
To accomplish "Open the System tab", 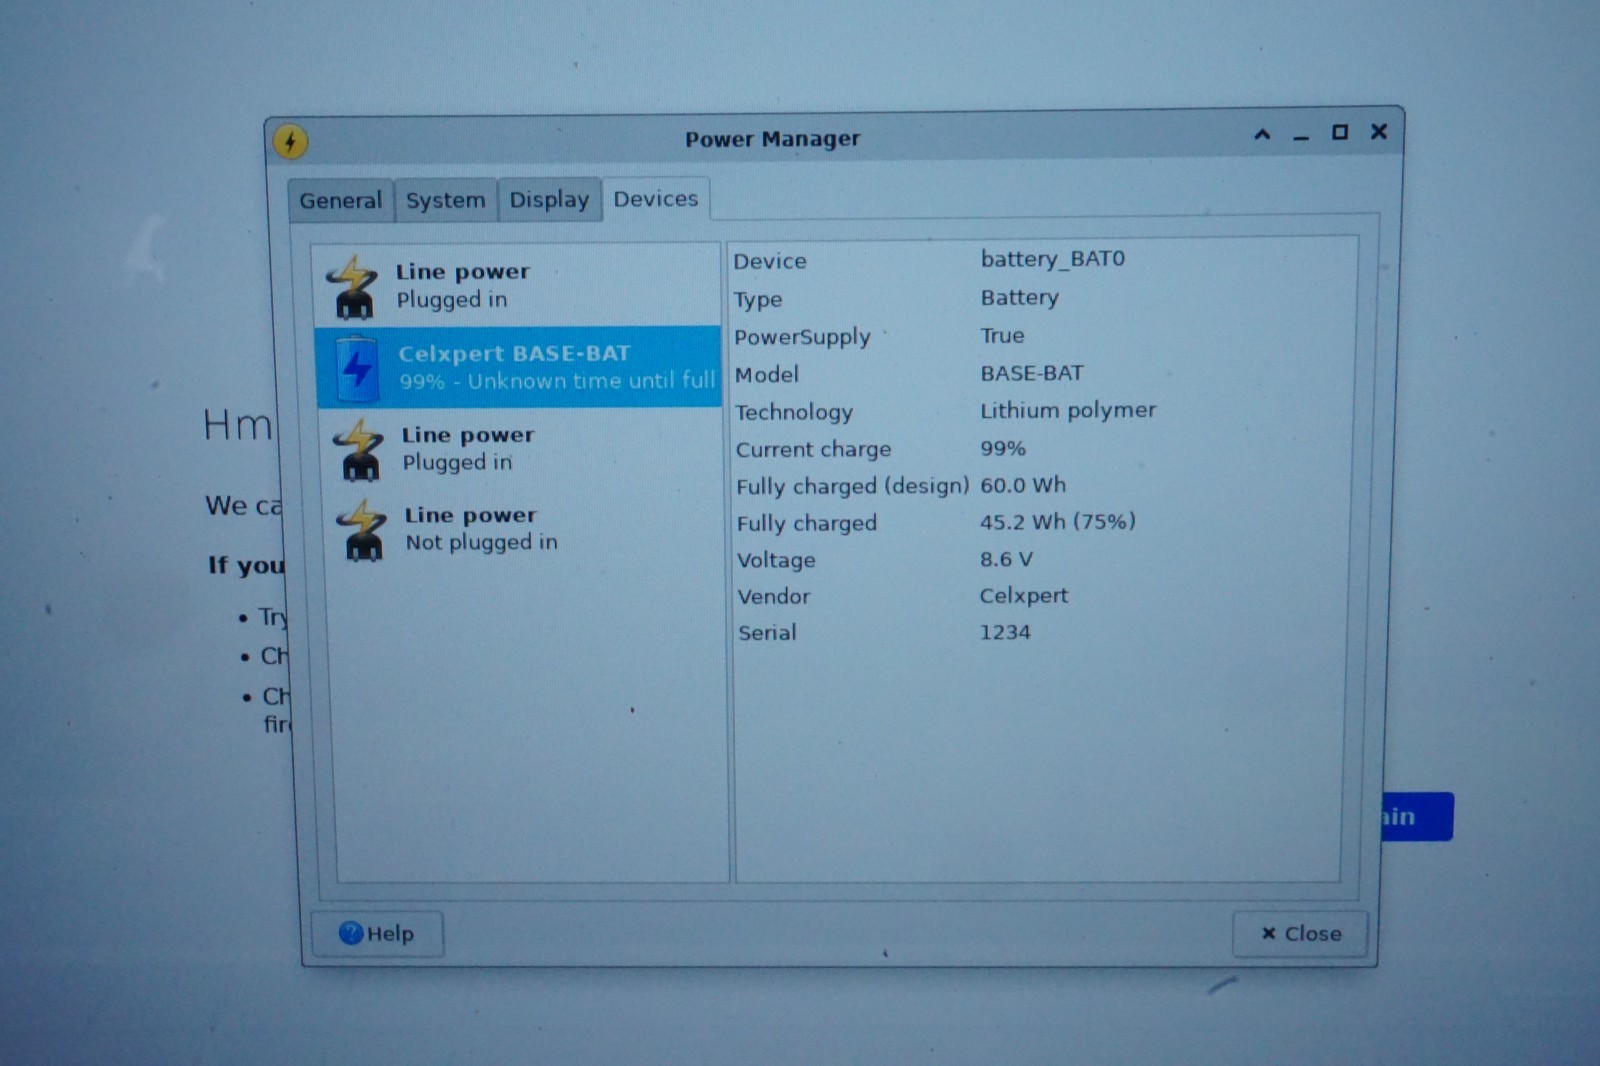I will [445, 200].
